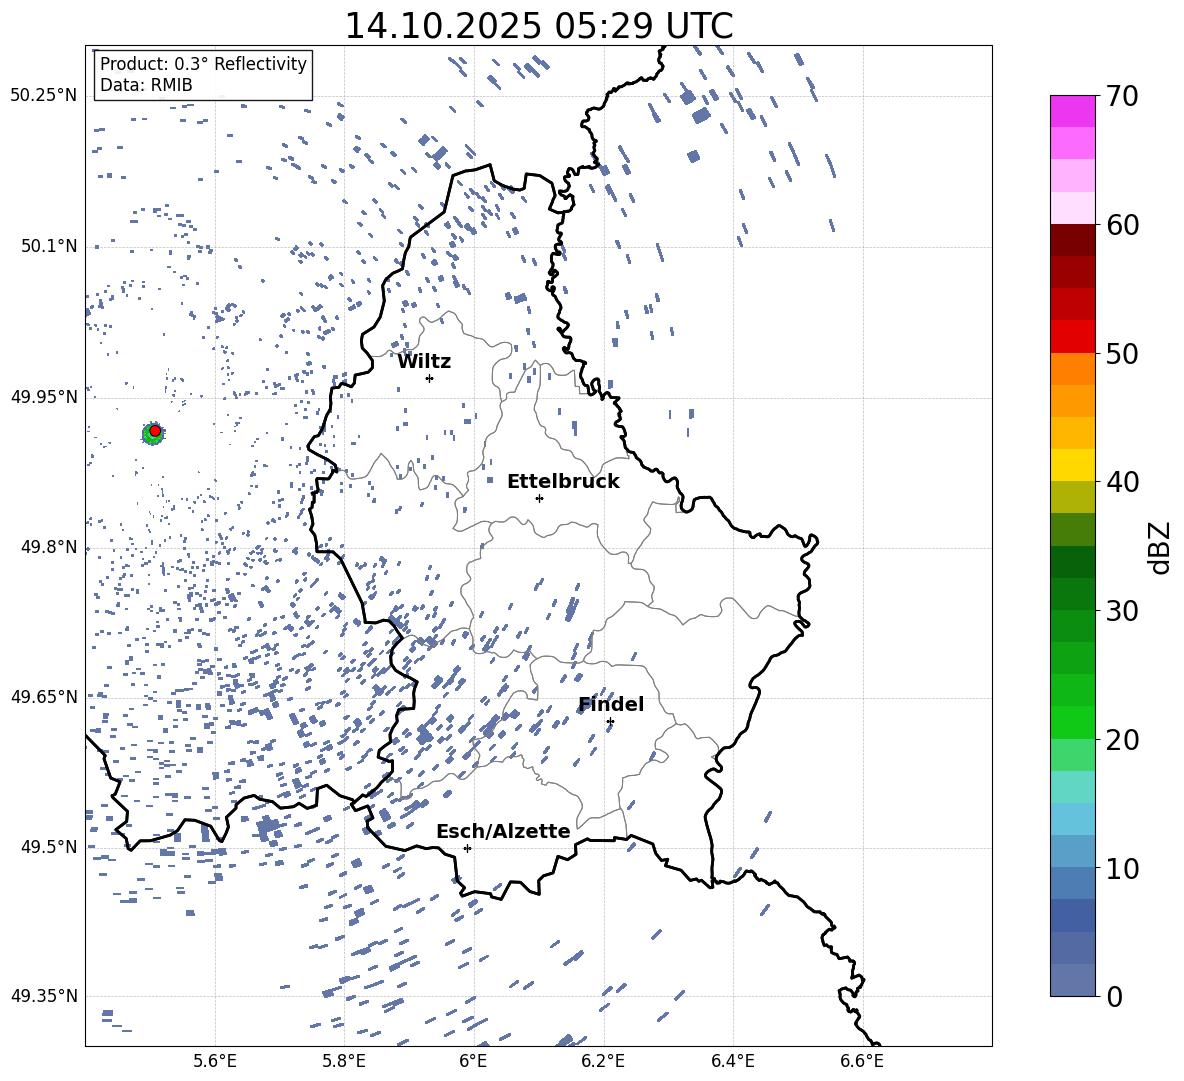The width and height of the screenshot is (1184, 1081).
Task: Click the 70 tick label on colorbar
Action: pyautogui.click(x=1126, y=97)
